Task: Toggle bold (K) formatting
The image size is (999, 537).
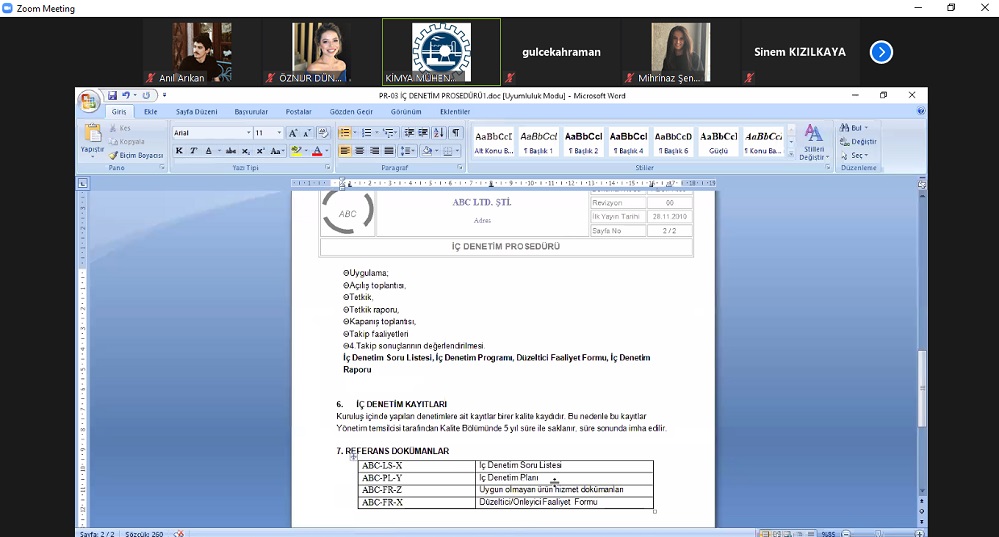Action: 180,151
